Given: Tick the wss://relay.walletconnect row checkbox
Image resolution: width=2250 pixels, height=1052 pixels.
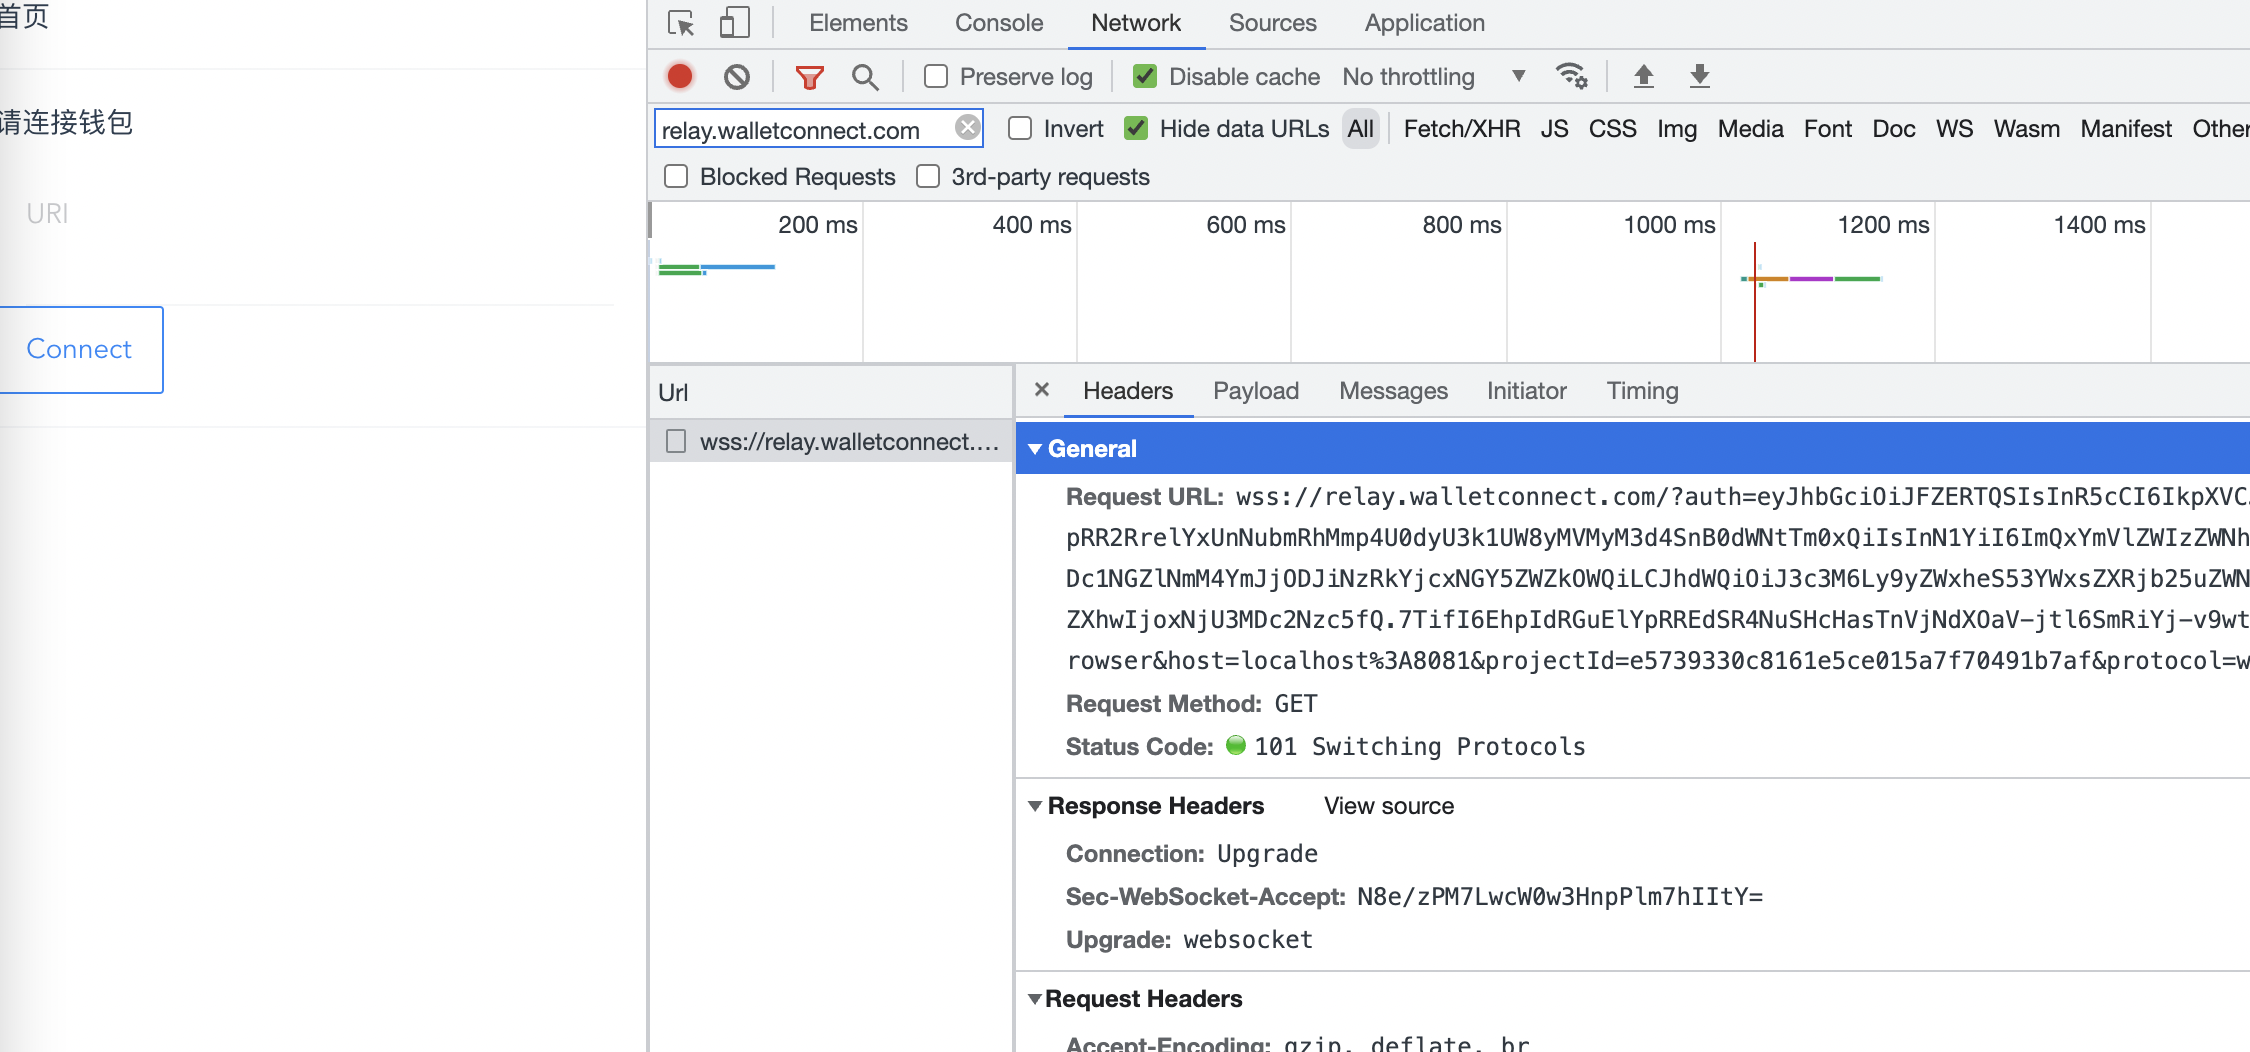Looking at the screenshot, I should tap(676, 441).
